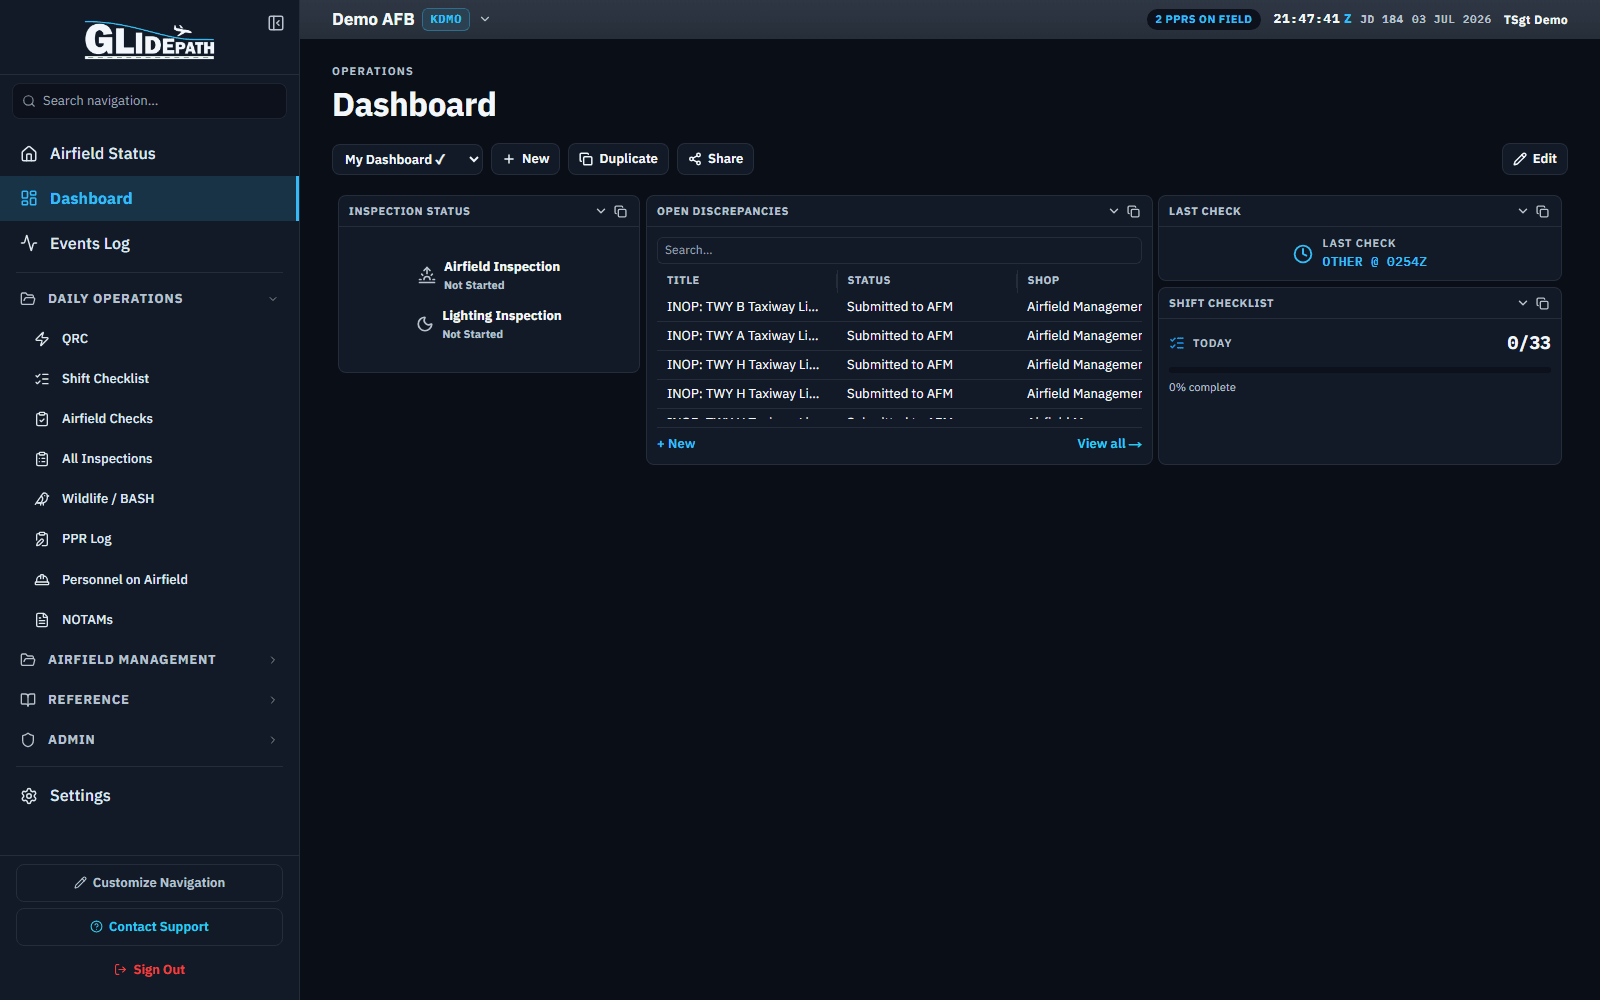Click the QRC lightning icon
Image resolution: width=1600 pixels, height=1000 pixels.
click(42, 339)
